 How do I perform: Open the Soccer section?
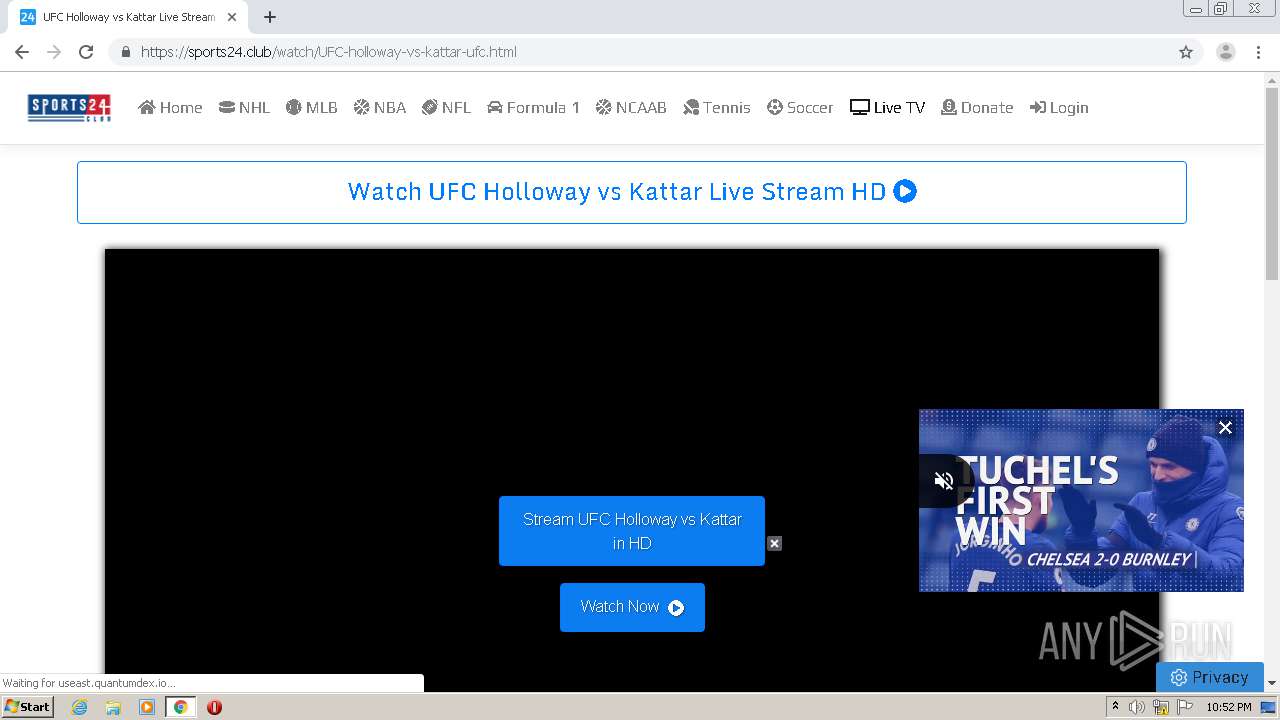click(800, 108)
